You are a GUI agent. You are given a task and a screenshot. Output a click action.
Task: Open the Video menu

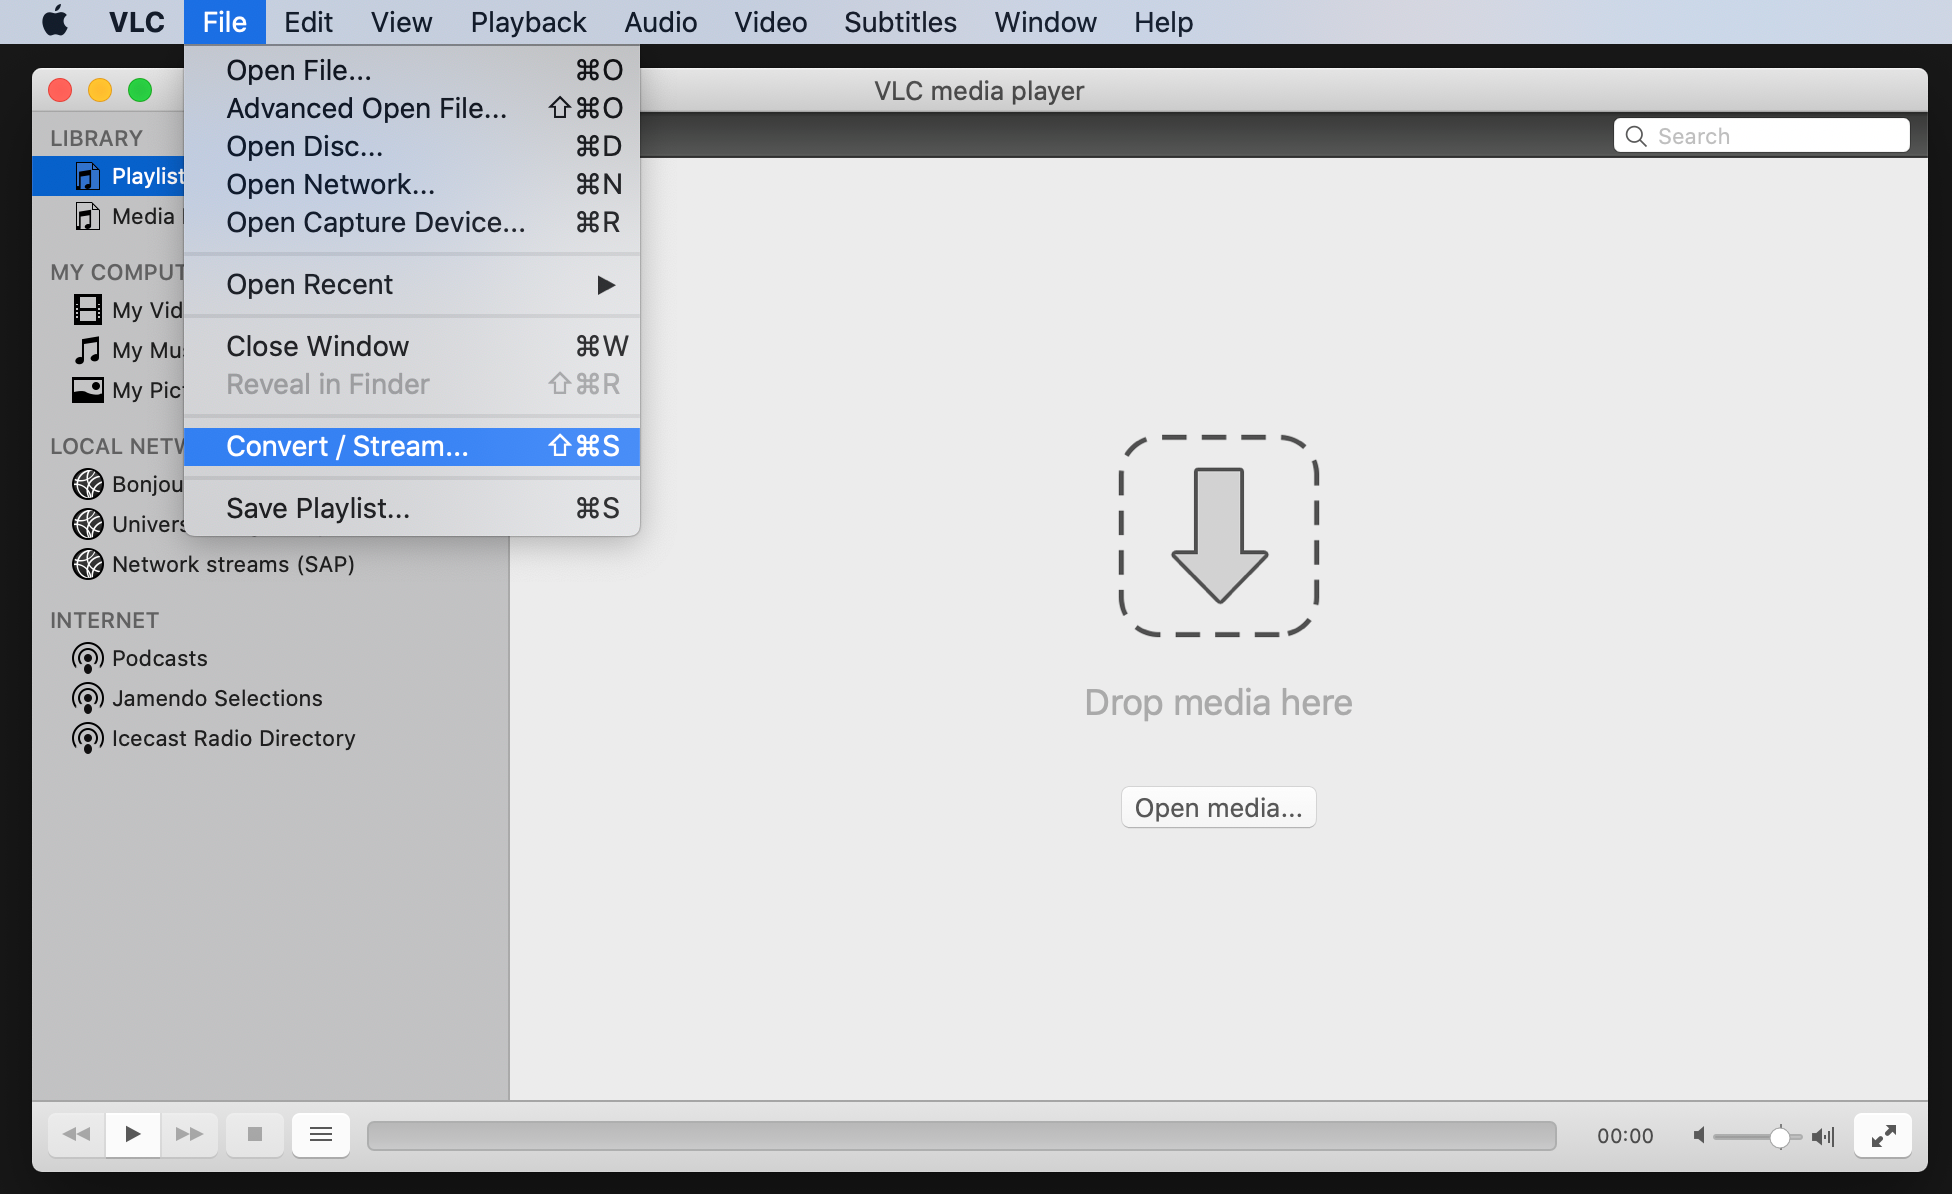[770, 22]
